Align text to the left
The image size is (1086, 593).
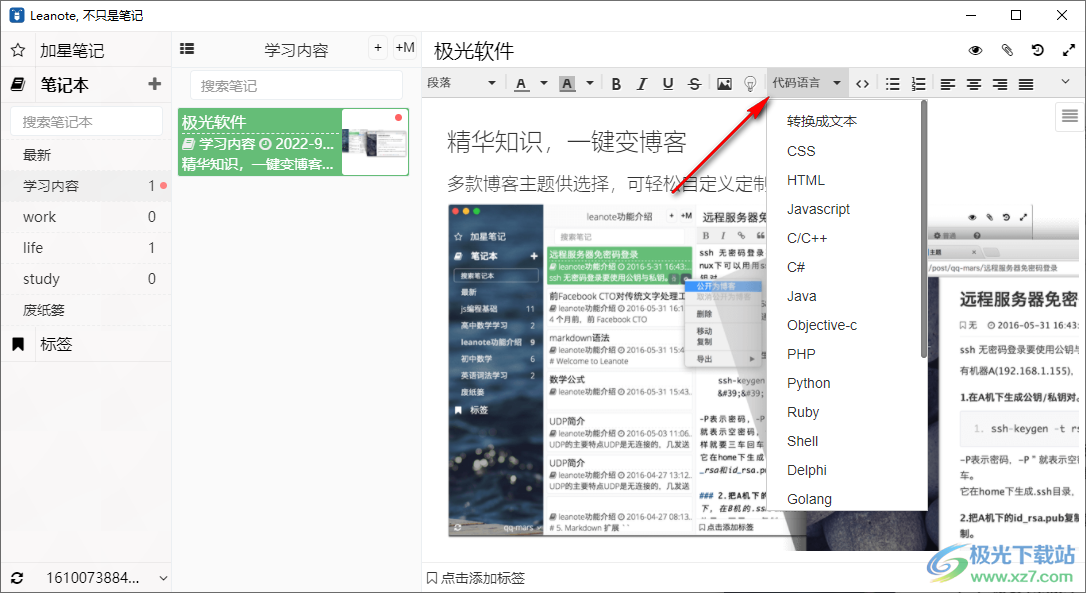[948, 84]
